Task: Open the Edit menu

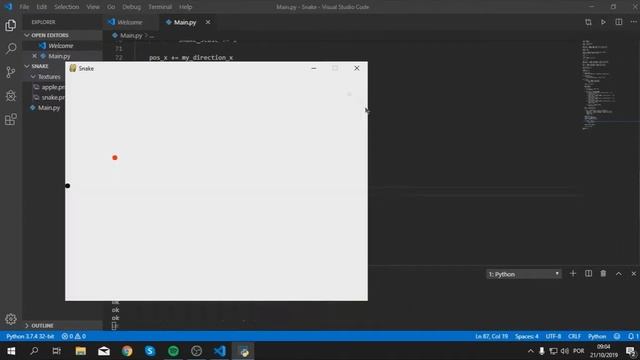Action: (41, 7)
